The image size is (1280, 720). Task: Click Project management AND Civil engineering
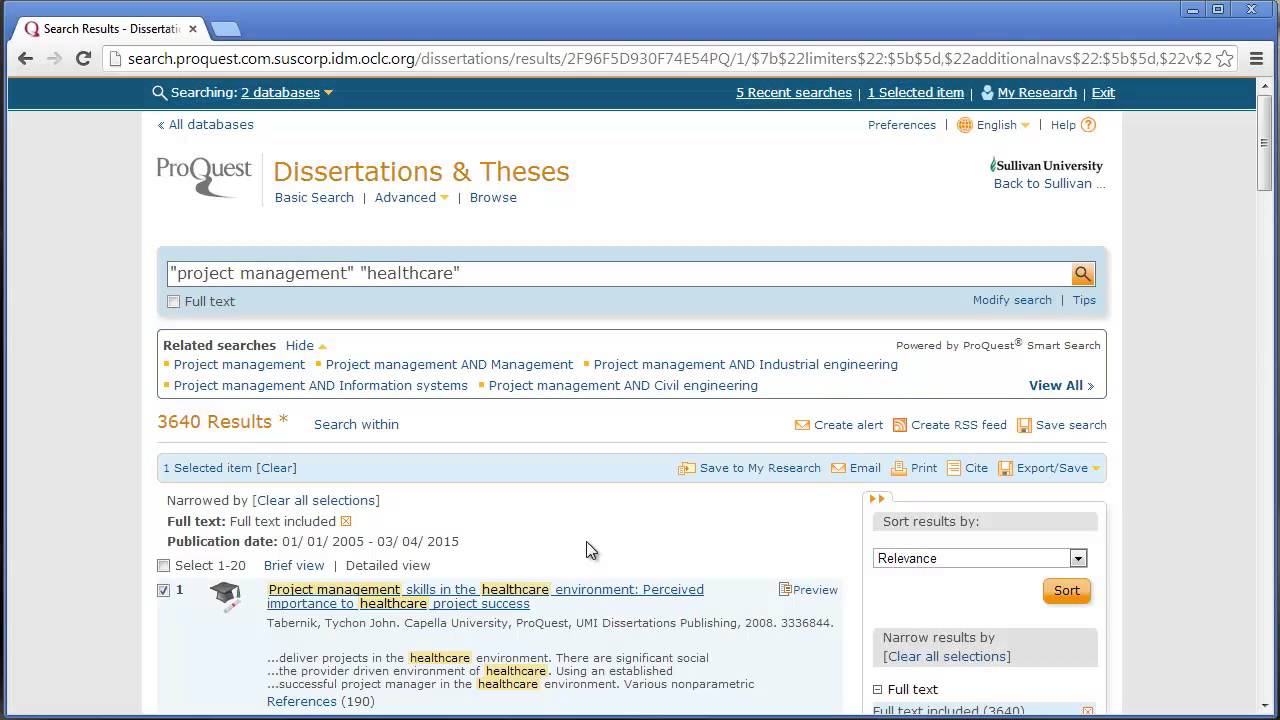click(x=623, y=385)
